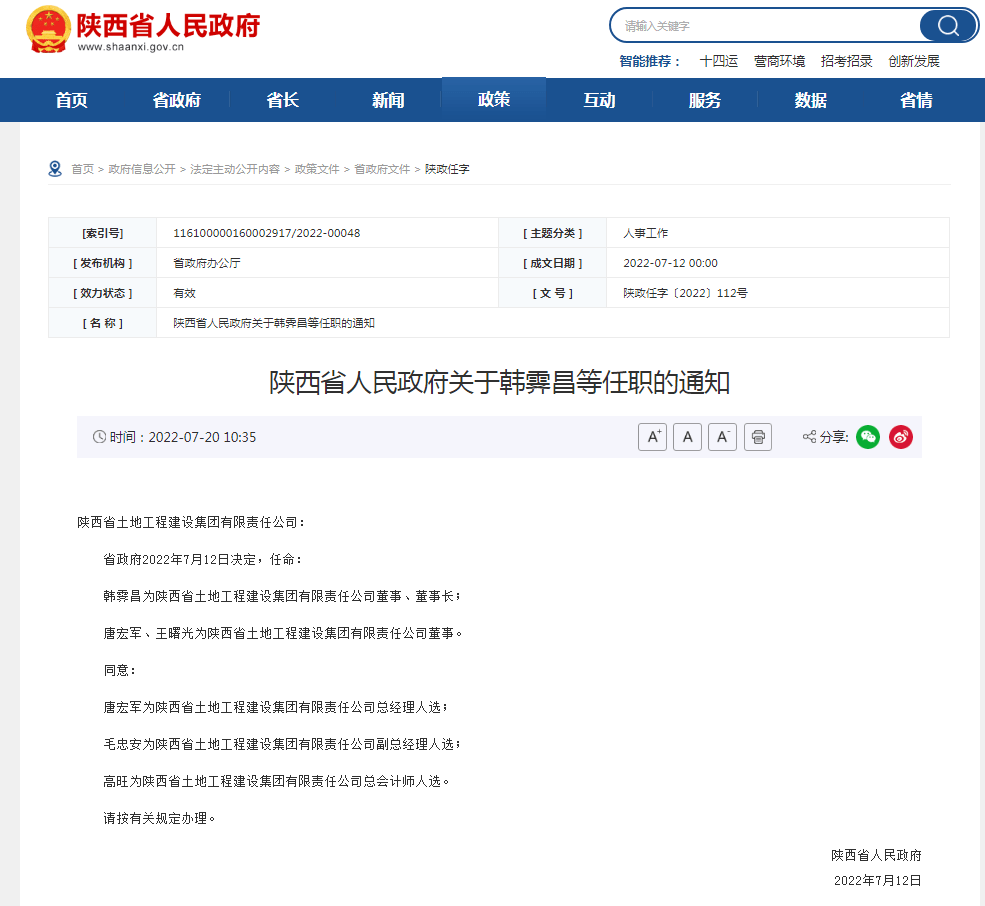The image size is (985, 906).
Task: Click the print page icon
Action: (x=758, y=437)
